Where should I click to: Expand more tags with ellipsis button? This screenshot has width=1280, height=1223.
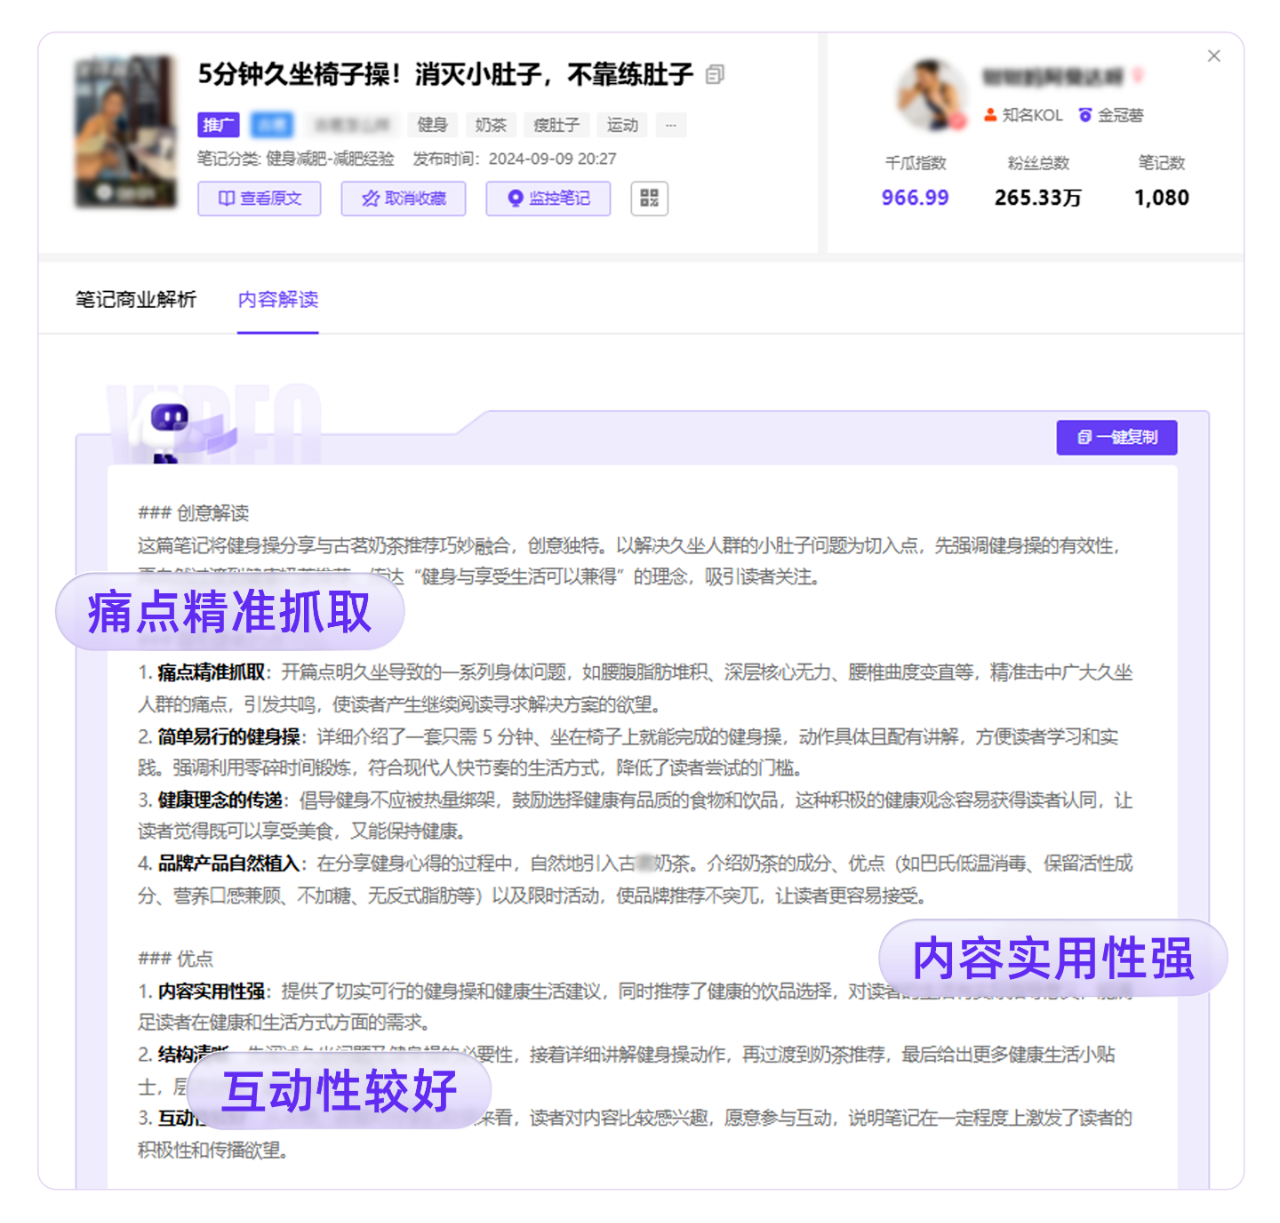point(670,125)
